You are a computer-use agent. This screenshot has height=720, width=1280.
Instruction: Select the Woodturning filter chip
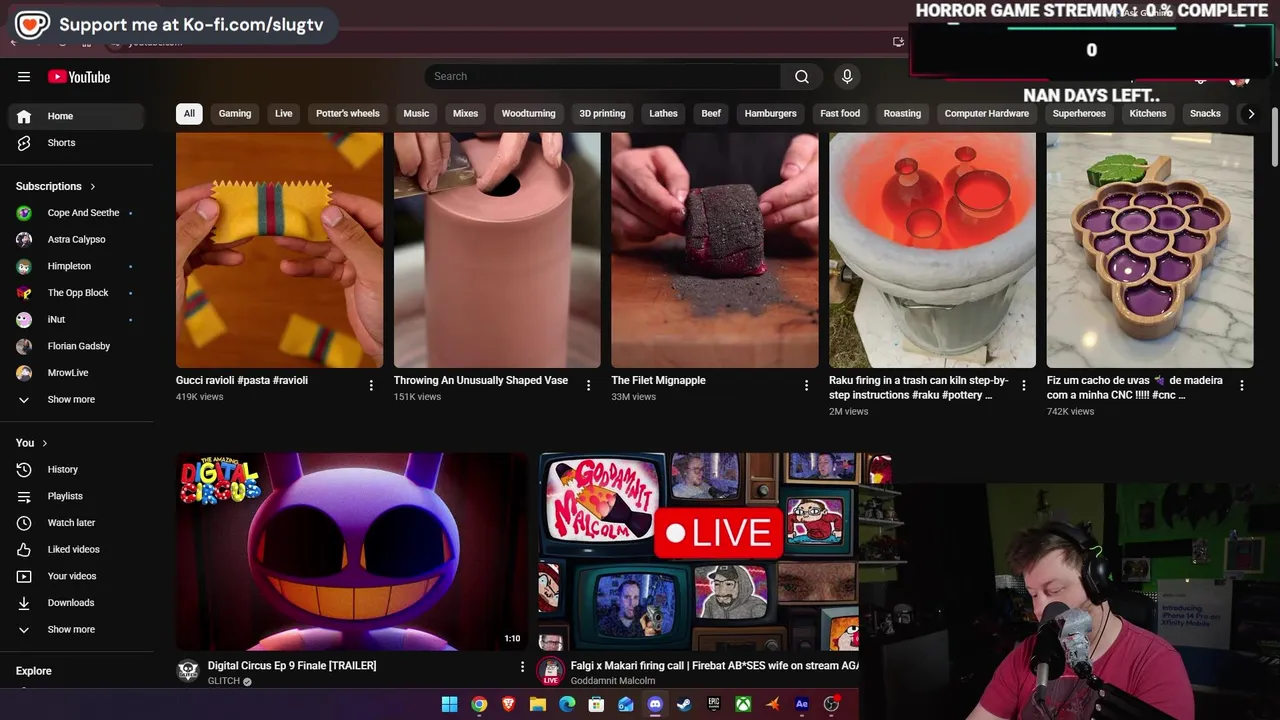tap(528, 113)
